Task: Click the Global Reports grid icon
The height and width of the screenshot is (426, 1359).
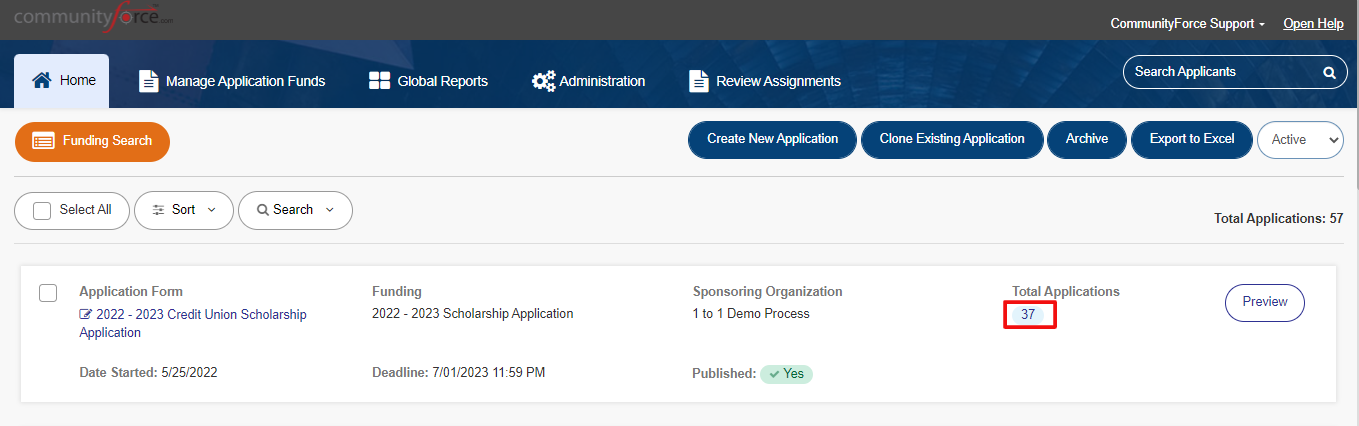Action: 379,81
